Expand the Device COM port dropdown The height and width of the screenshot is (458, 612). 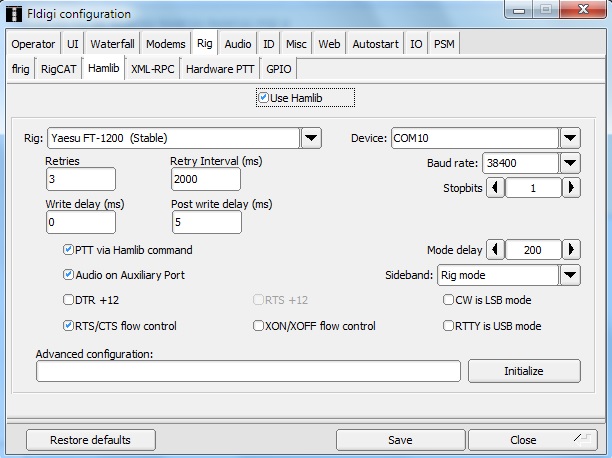570,138
